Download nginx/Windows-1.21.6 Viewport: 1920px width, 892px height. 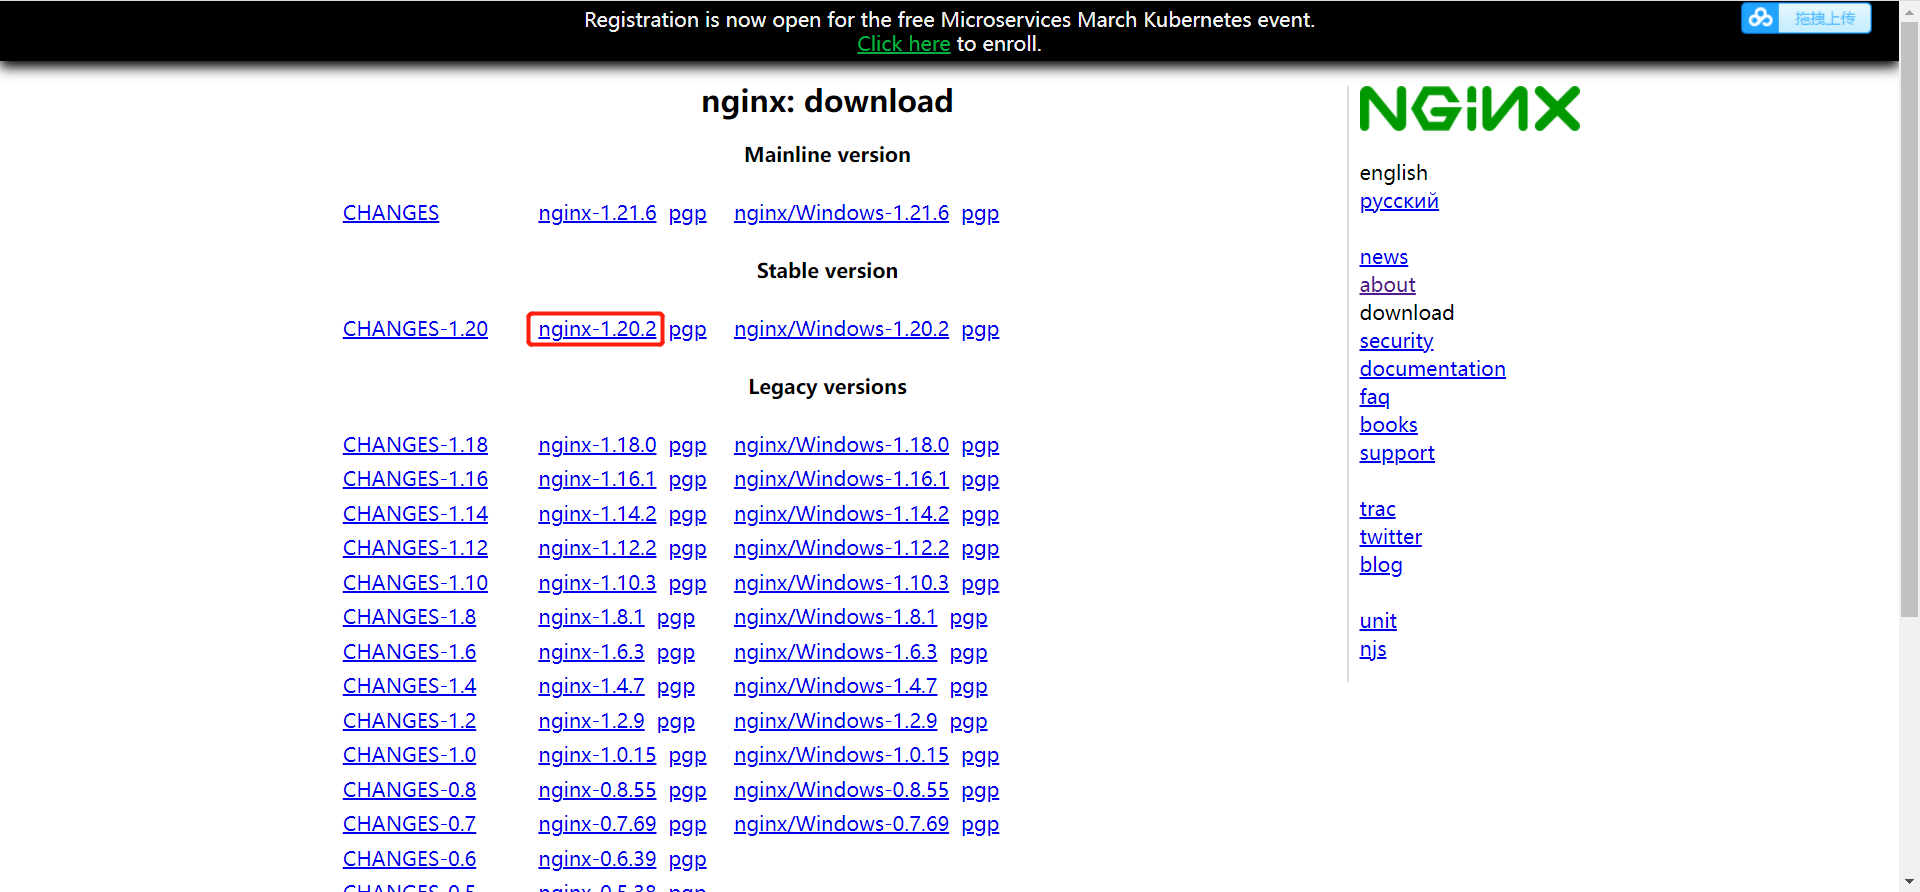pyautogui.click(x=841, y=213)
